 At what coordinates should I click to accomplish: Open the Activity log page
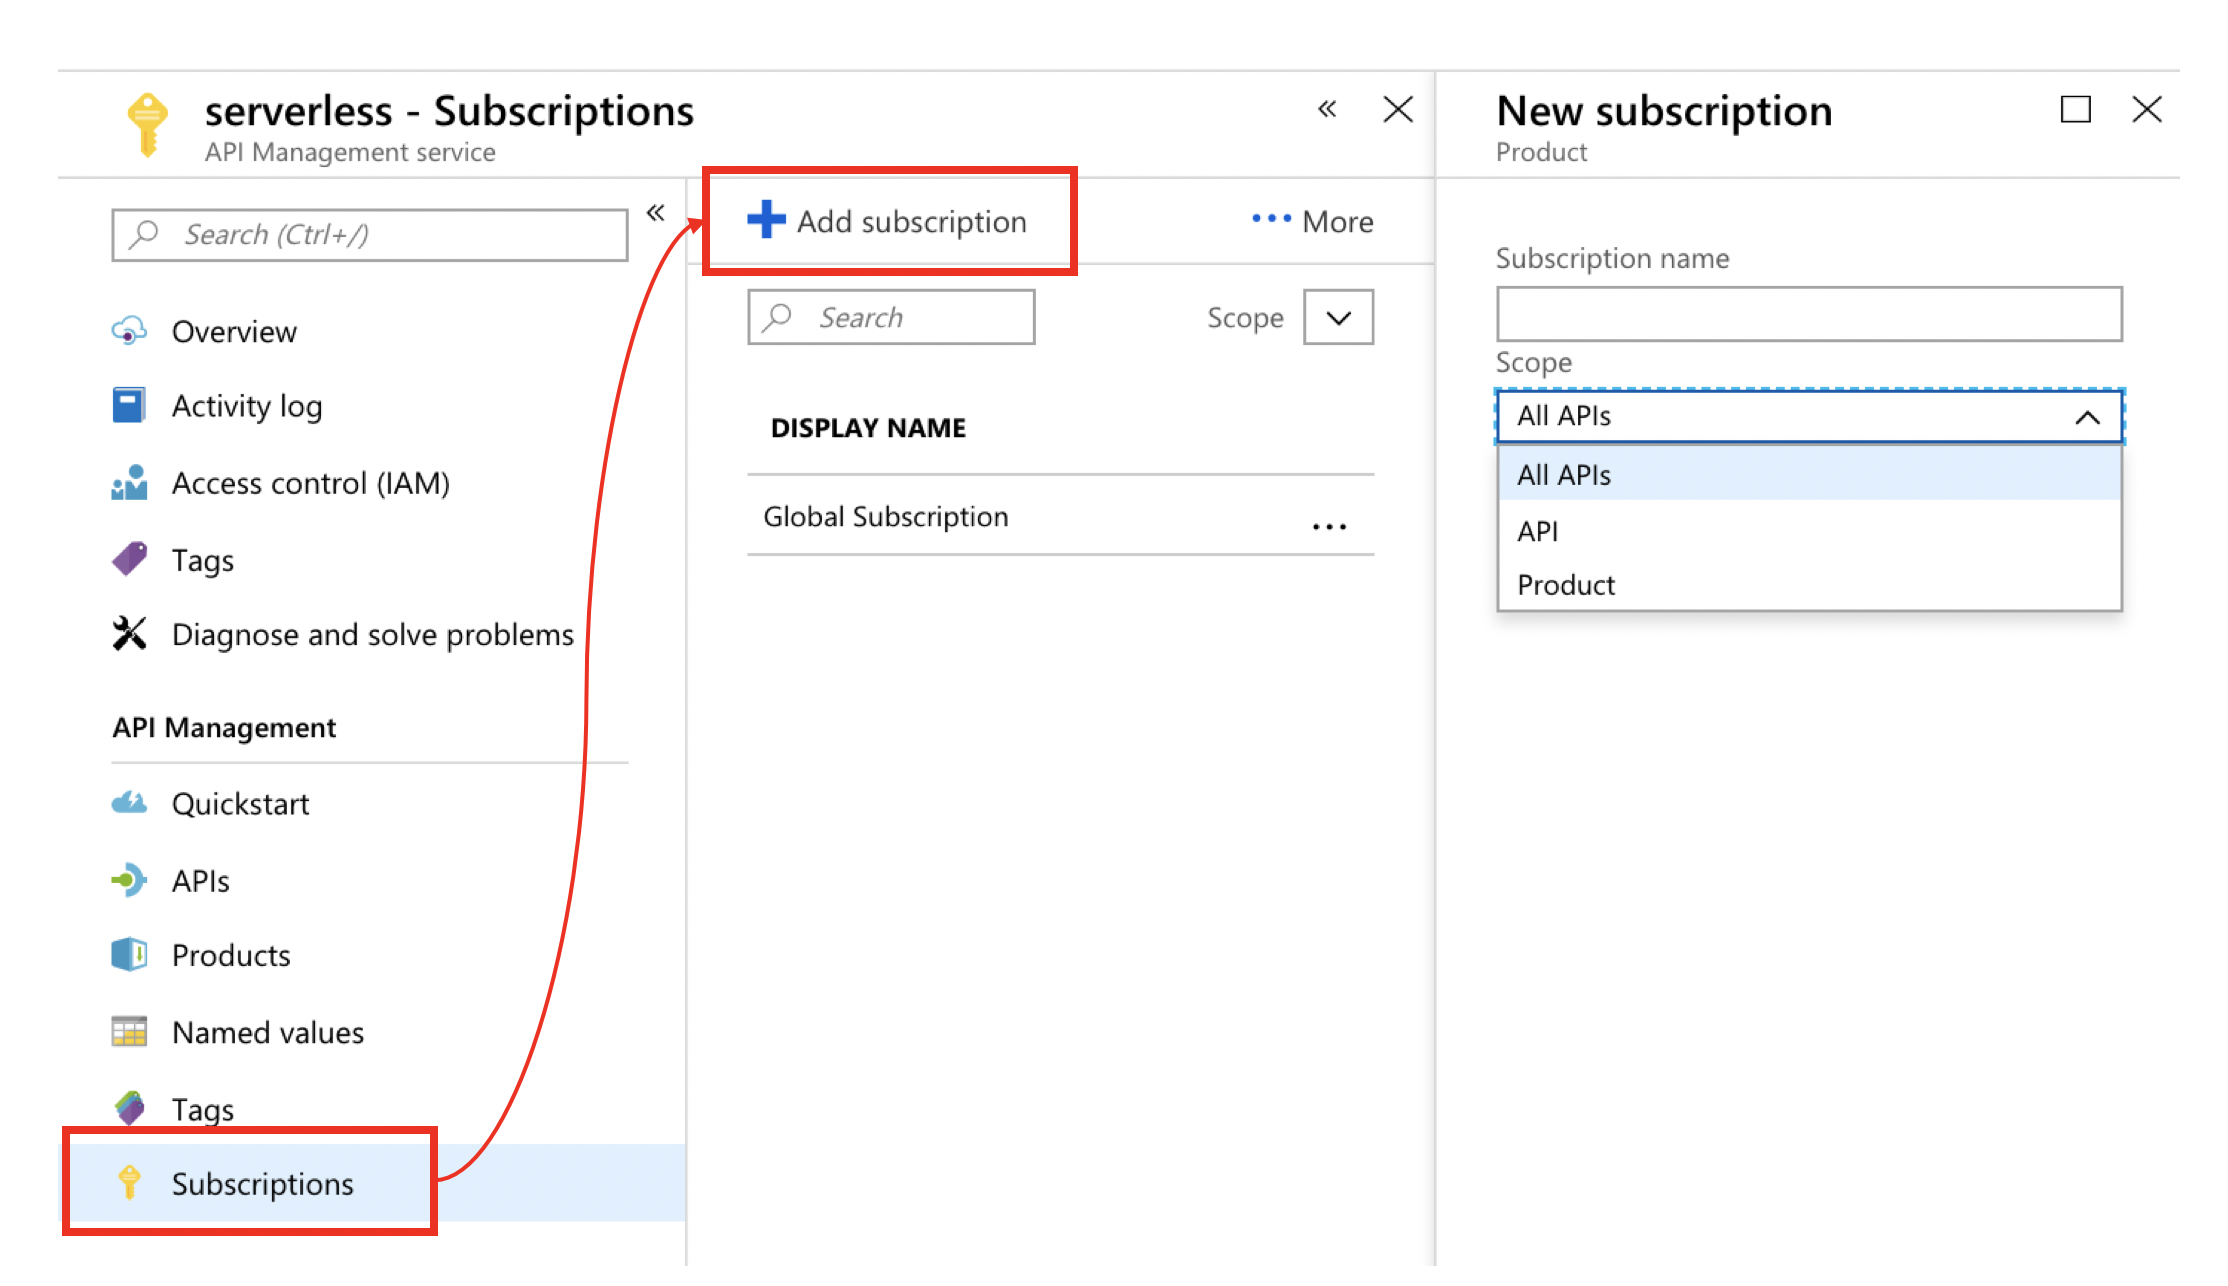click(x=247, y=406)
